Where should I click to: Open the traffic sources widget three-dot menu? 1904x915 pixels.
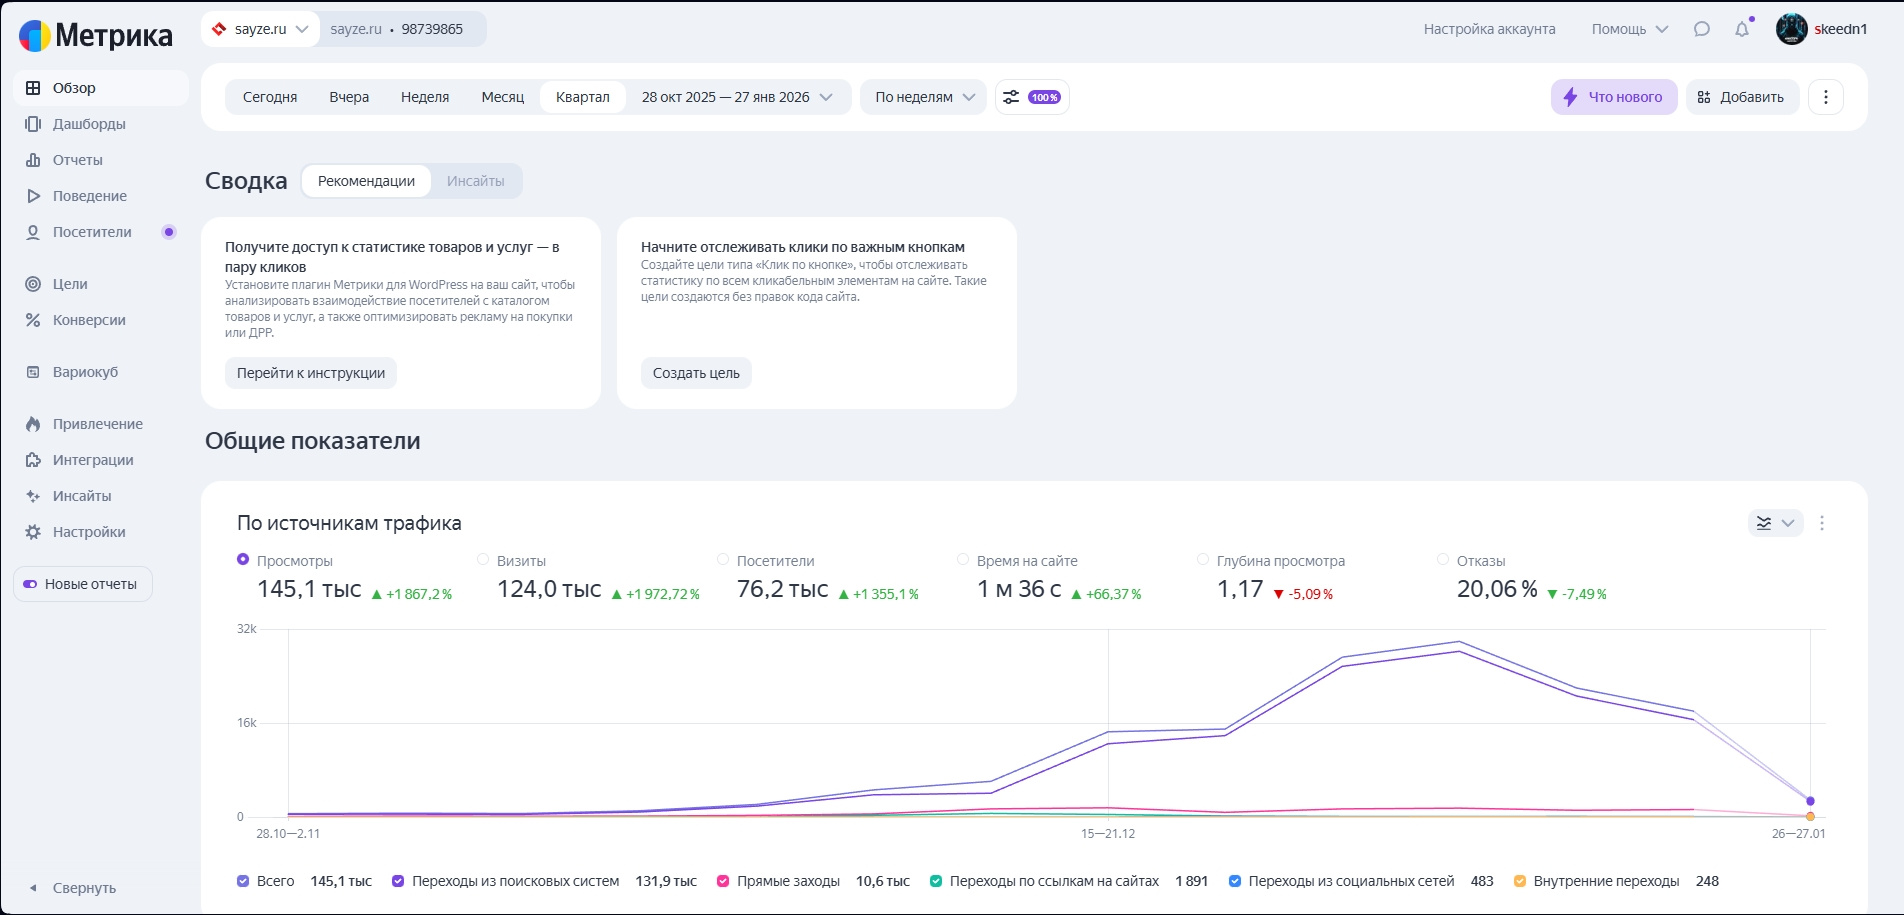click(x=1822, y=523)
